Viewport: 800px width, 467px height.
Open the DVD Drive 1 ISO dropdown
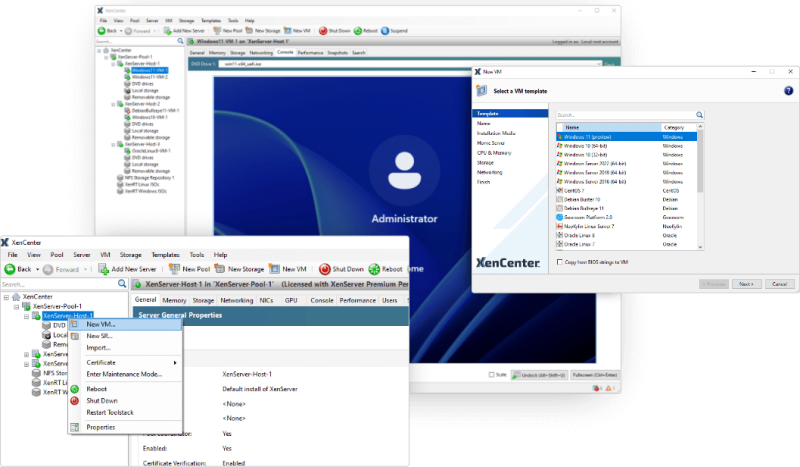(598, 64)
